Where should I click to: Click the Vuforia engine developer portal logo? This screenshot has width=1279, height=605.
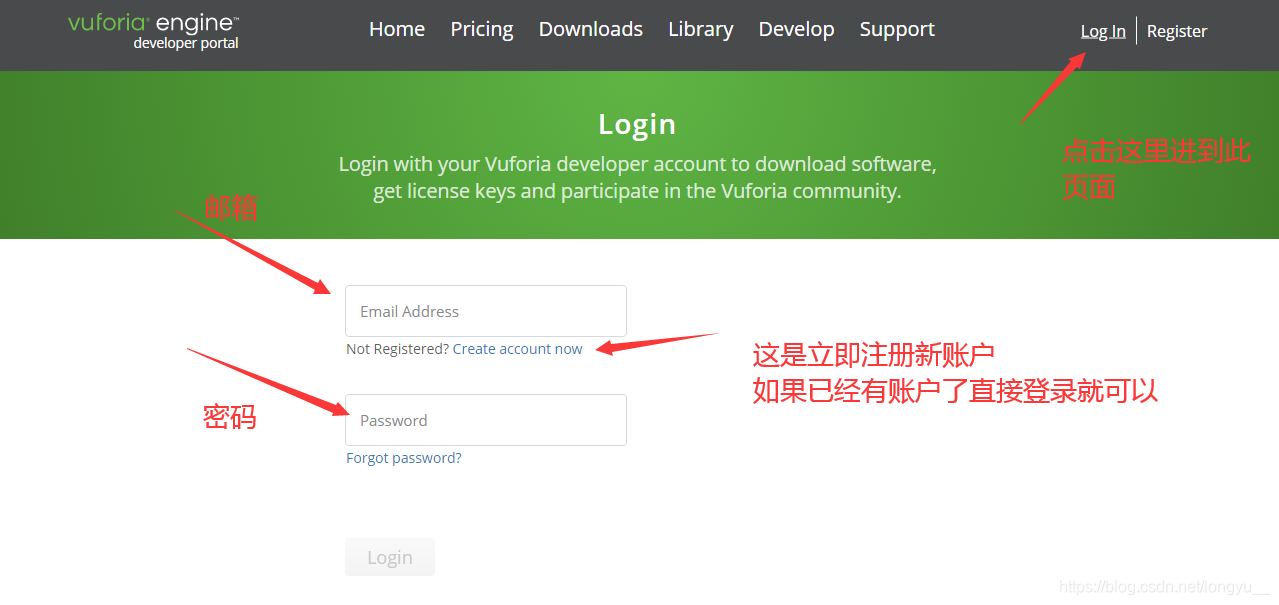[154, 31]
